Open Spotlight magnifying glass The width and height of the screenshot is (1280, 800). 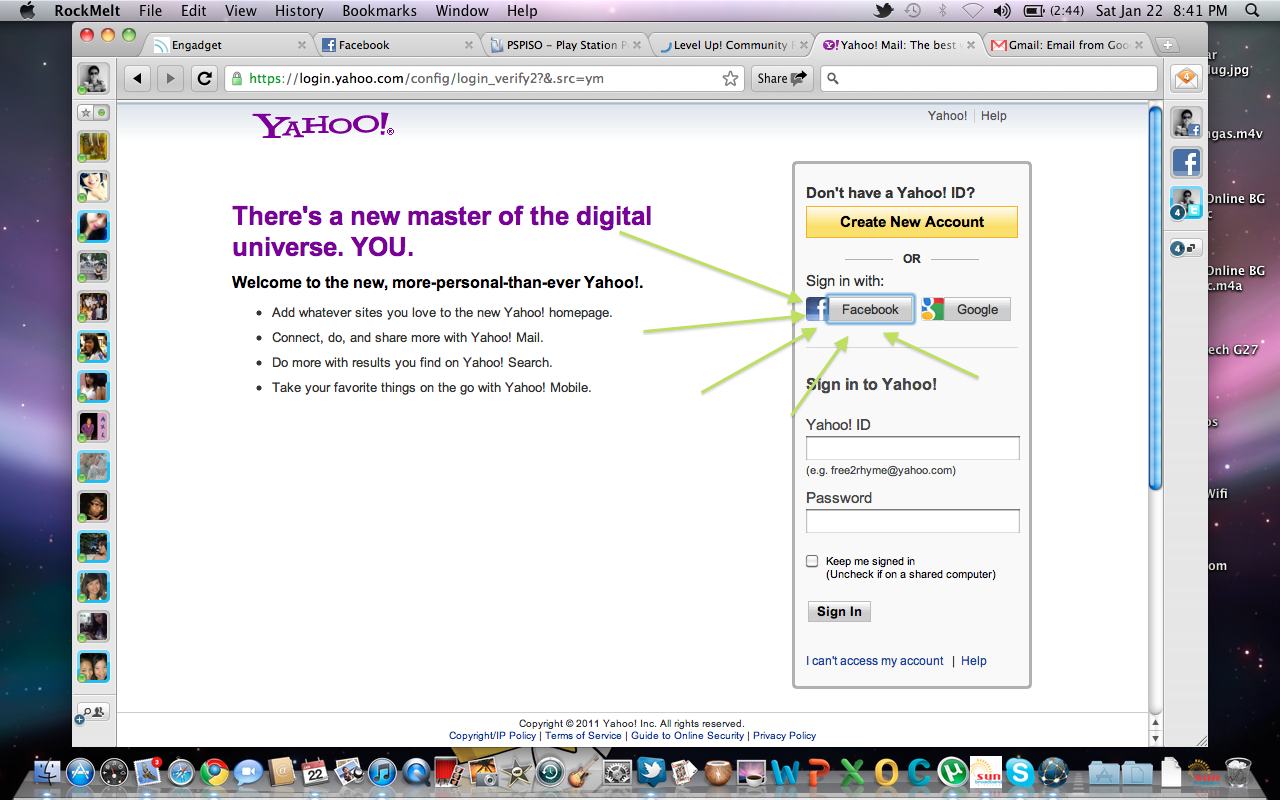coord(1252,11)
